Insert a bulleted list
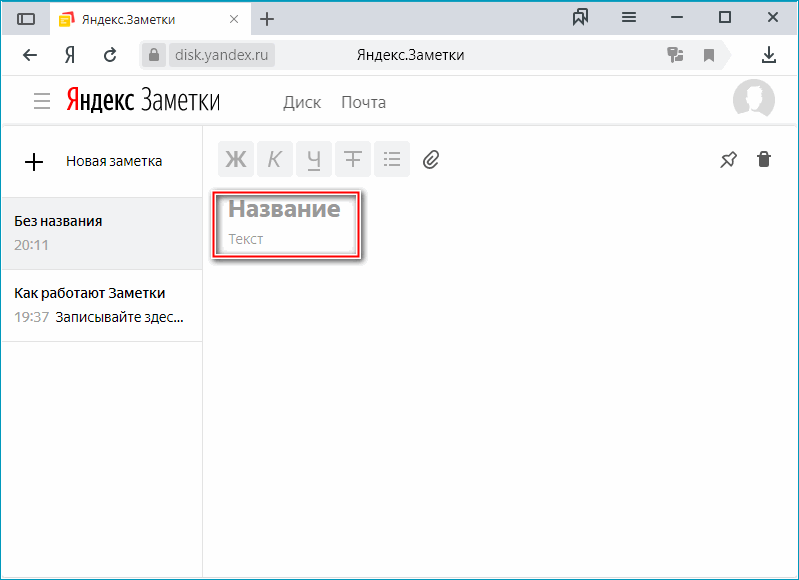The height and width of the screenshot is (580, 799). (x=392, y=159)
